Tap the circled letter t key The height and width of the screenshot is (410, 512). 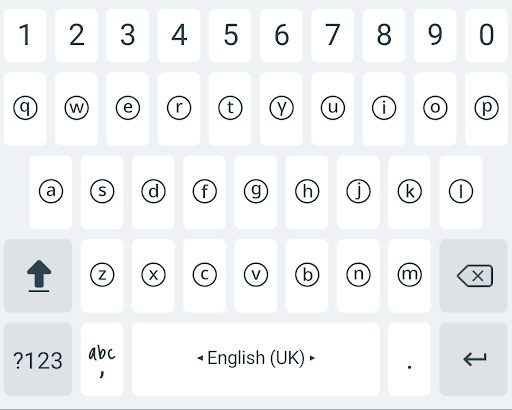point(230,109)
